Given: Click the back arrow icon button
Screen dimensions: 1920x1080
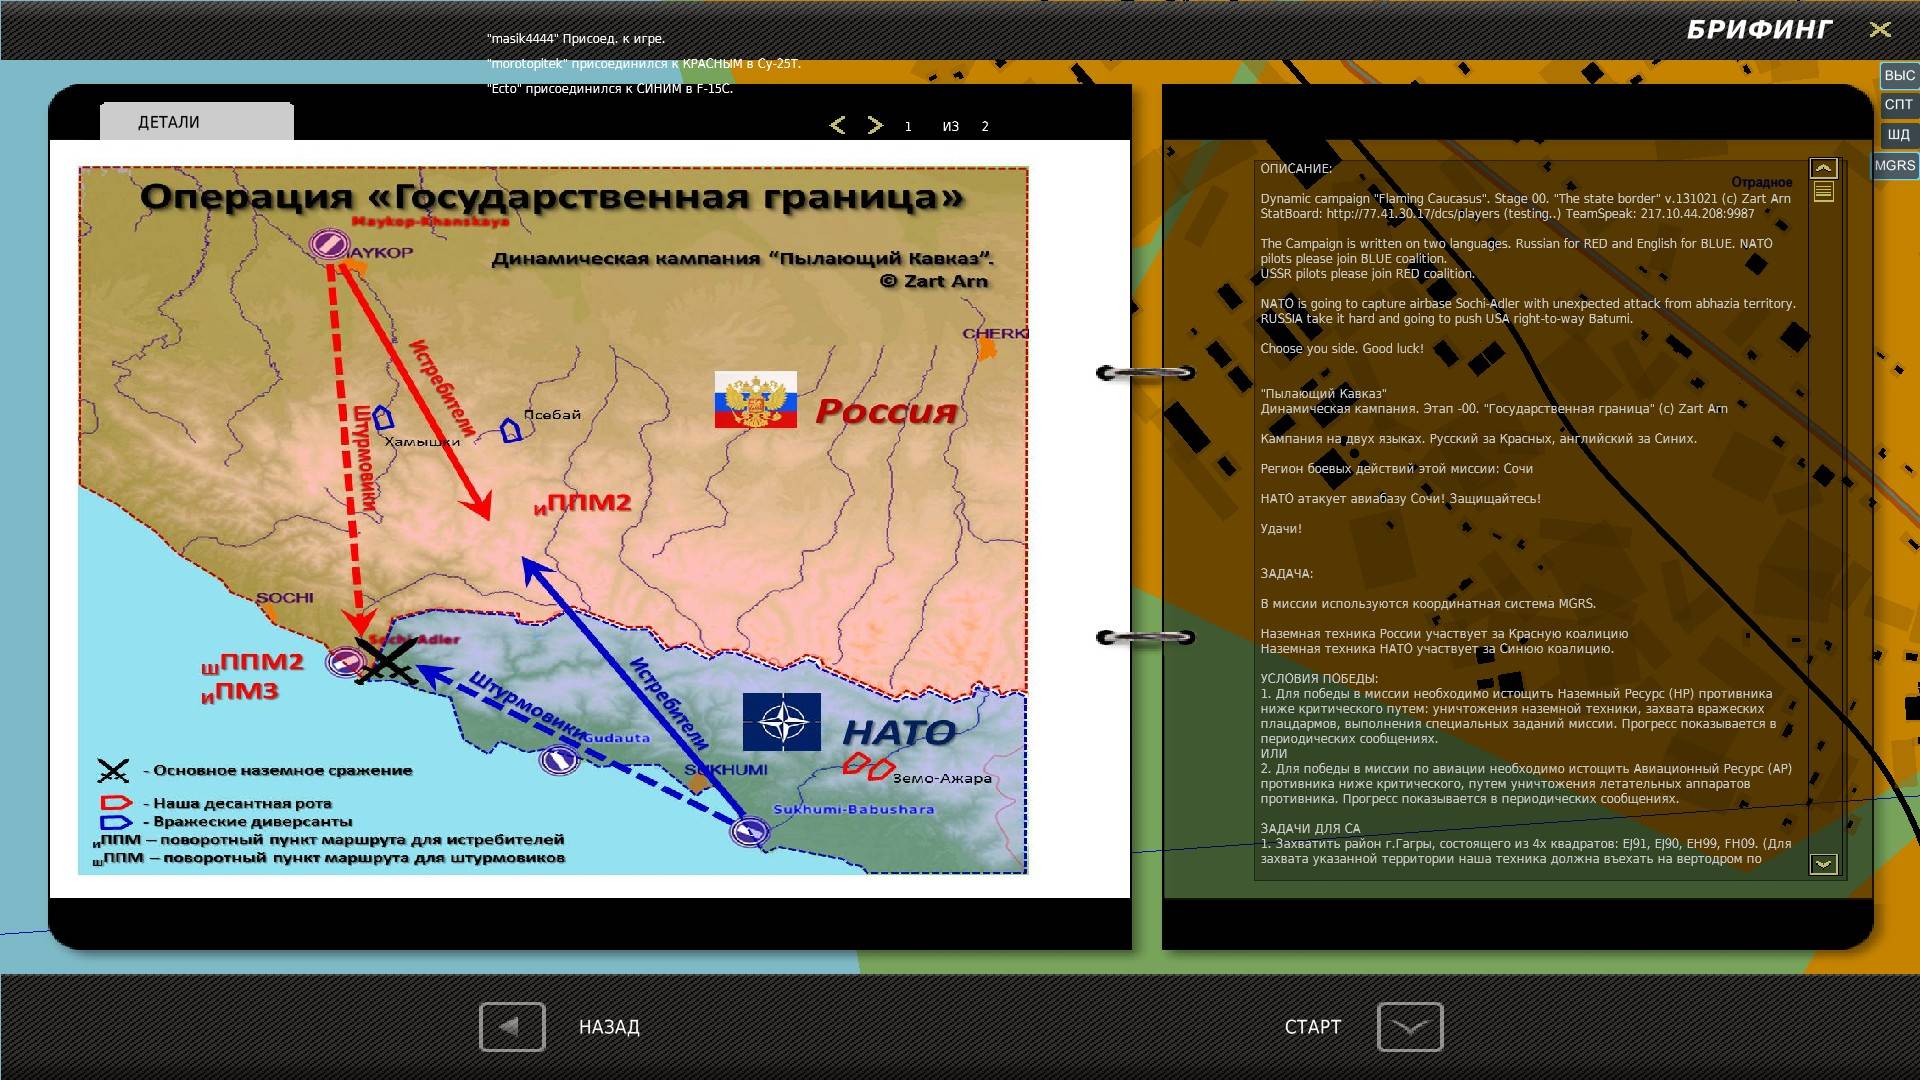Looking at the screenshot, I should (512, 1026).
